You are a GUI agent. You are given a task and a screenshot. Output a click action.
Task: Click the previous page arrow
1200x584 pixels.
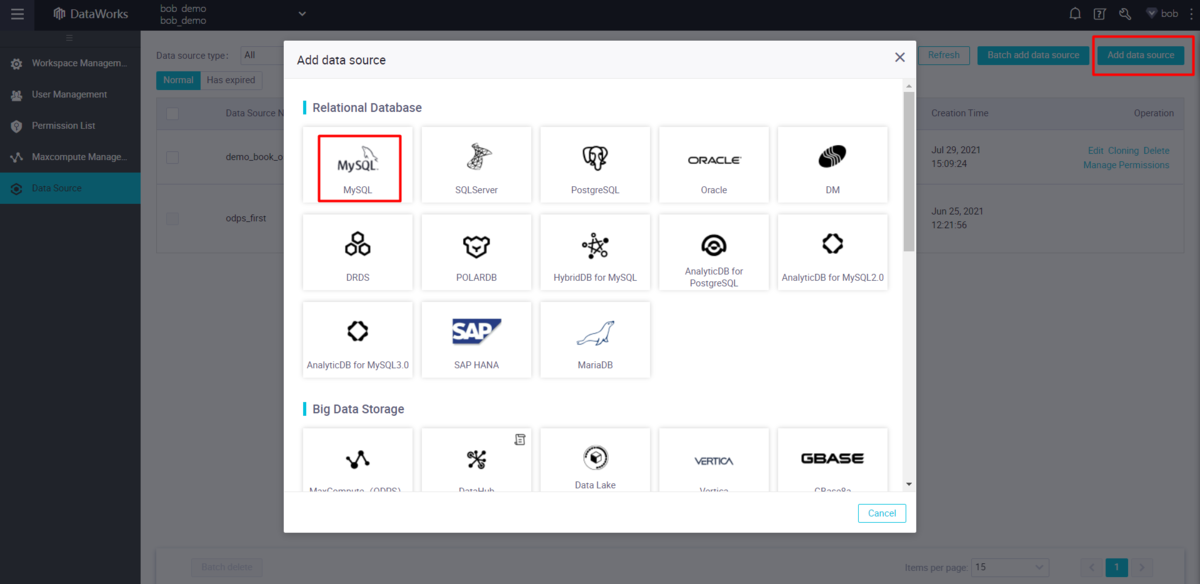tap(1091, 567)
